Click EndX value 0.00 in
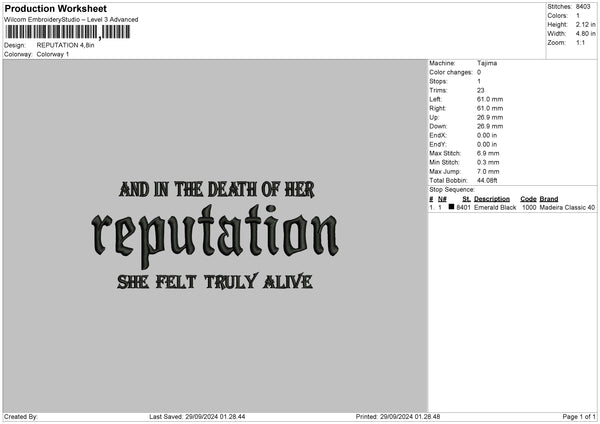 tap(487, 135)
